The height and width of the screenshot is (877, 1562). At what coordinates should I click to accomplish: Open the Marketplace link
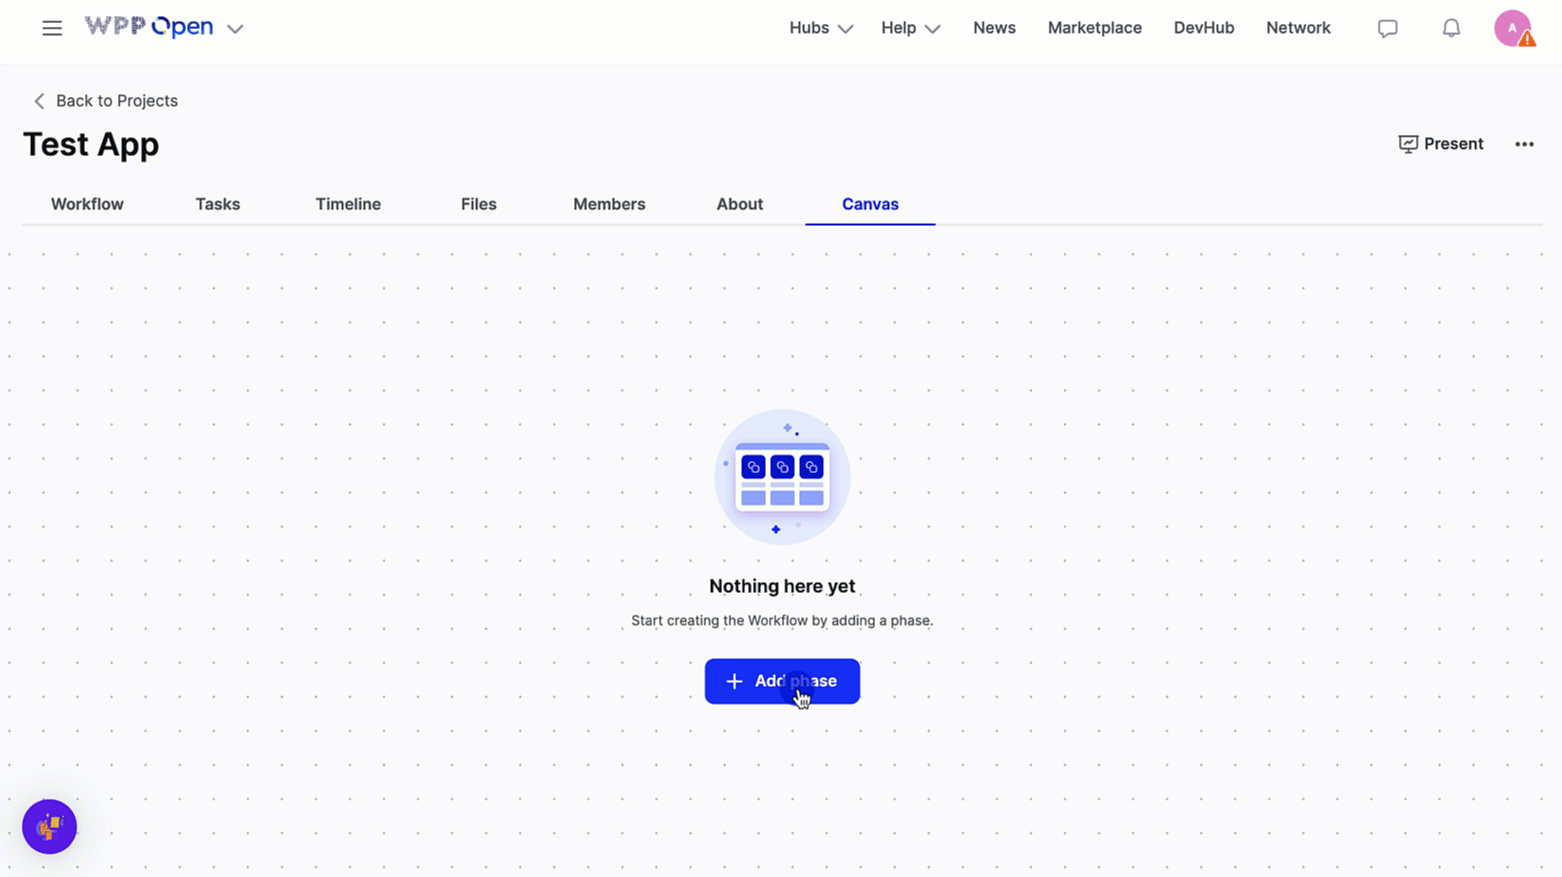pyautogui.click(x=1094, y=28)
